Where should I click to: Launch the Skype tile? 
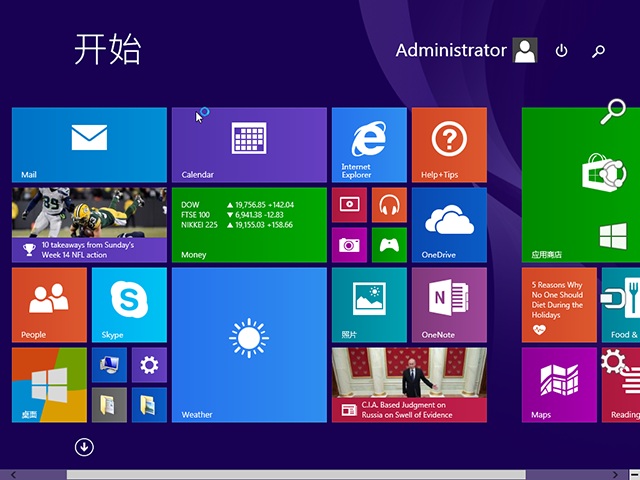click(129, 305)
